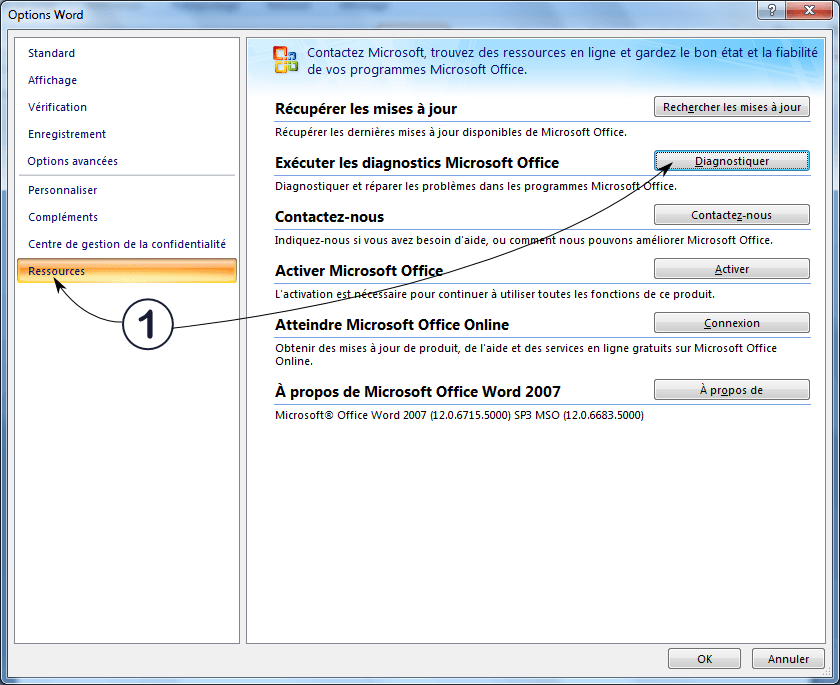Click the help question mark icon
The height and width of the screenshot is (685, 840).
771,11
